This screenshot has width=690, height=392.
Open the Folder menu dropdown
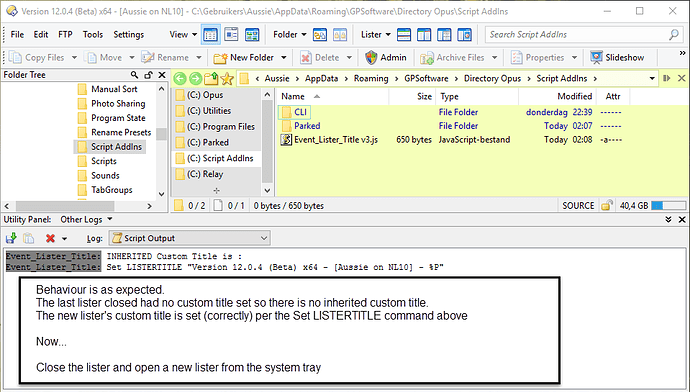(x=290, y=34)
